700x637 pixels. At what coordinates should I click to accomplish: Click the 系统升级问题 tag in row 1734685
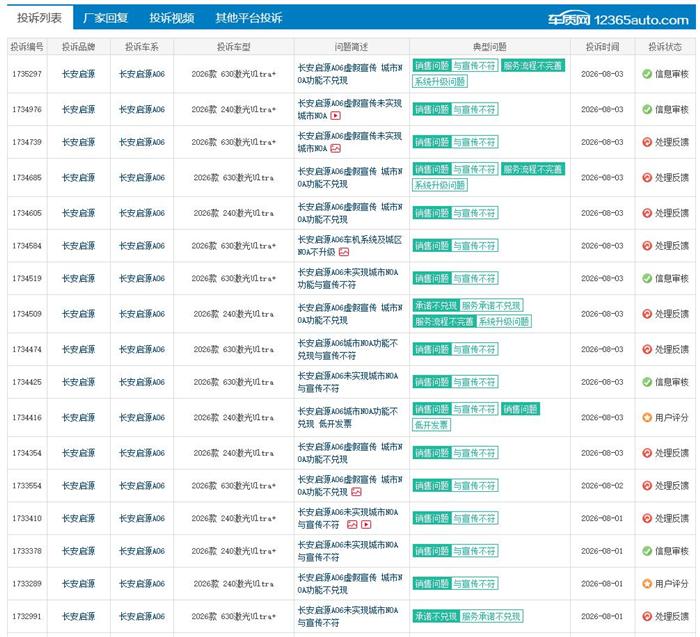pyautogui.click(x=440, y=185)
